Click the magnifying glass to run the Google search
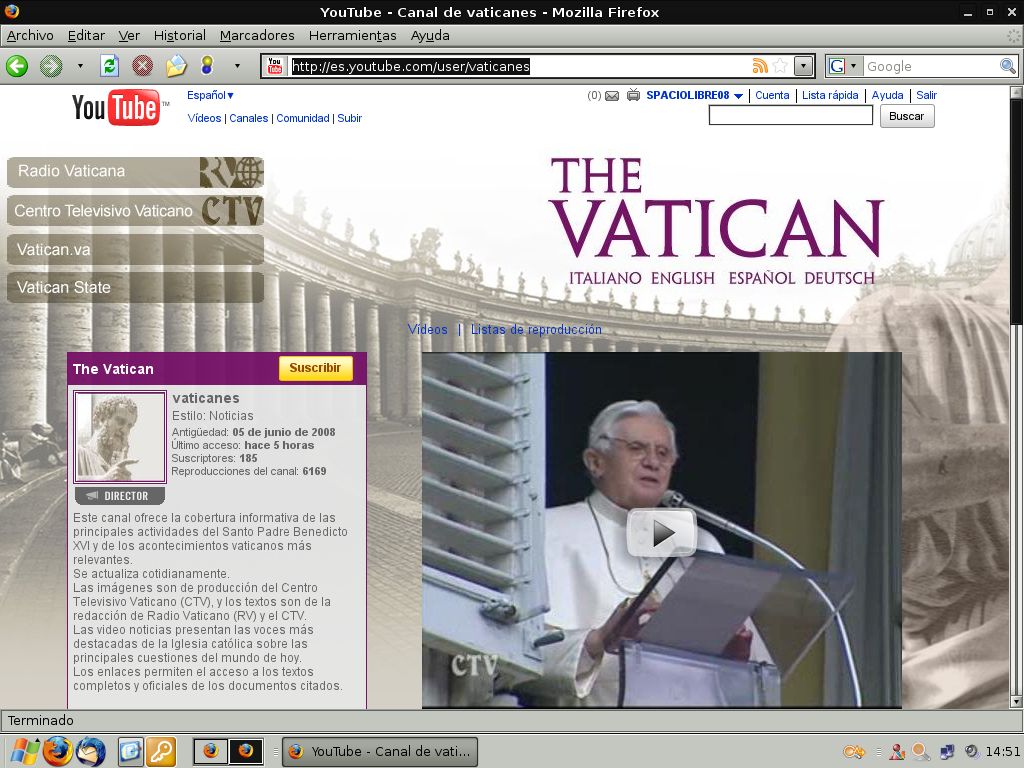Viewport: 1024px width, 768px height. click(1007, 66)
